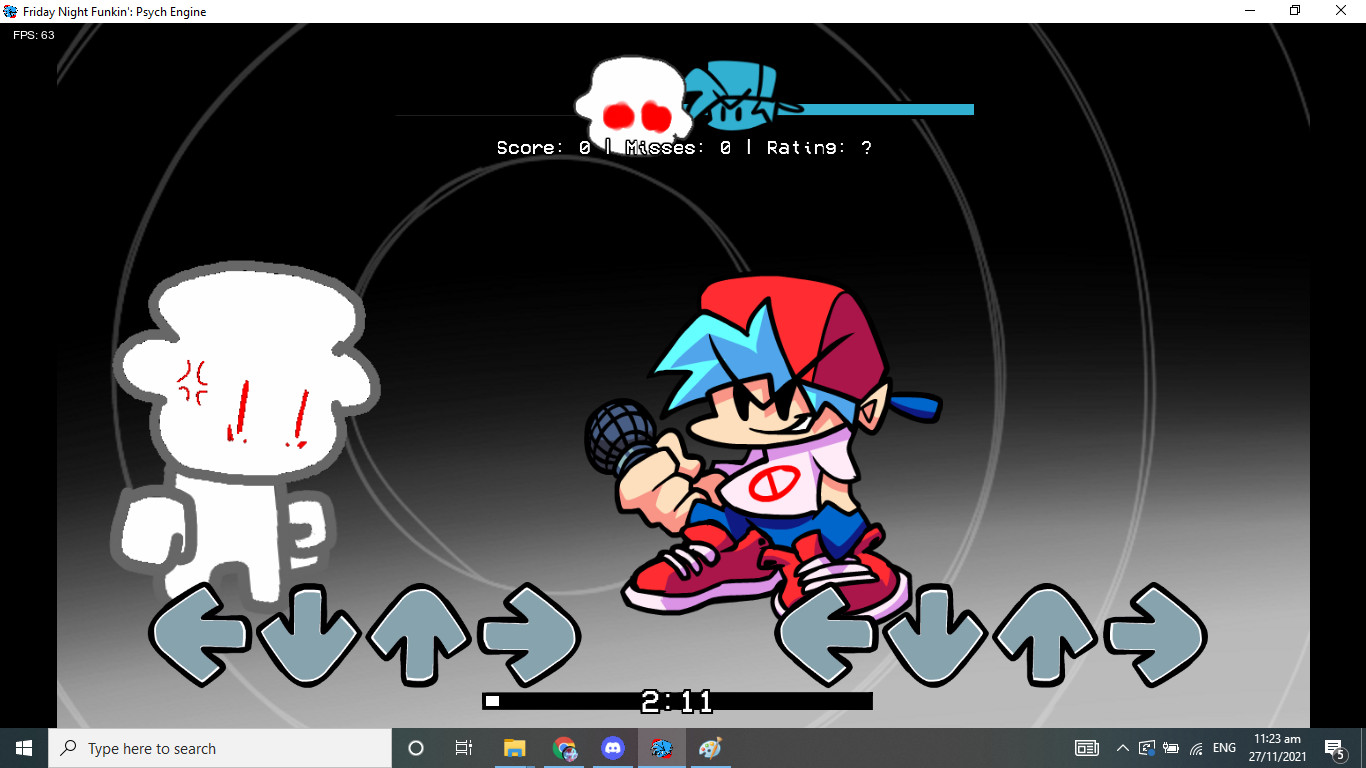Click the player's up arrow receptor
The image size is (1366, 768).
1046,634
